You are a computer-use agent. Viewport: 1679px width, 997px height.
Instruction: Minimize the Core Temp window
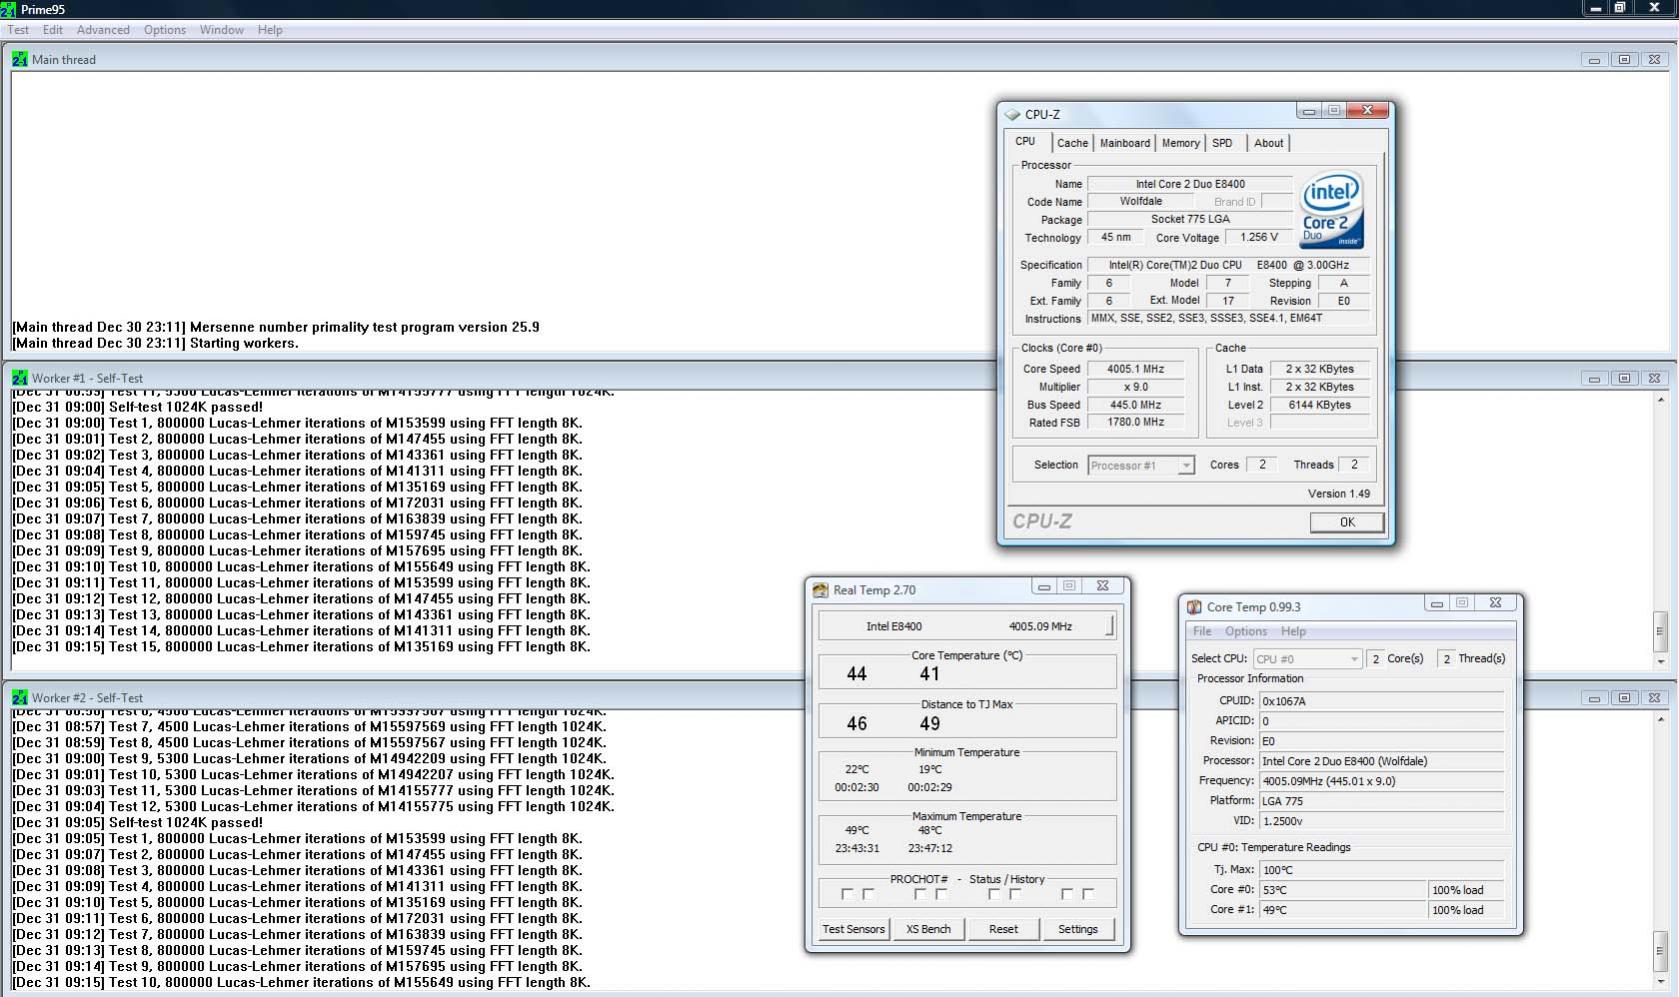tap(1437, 603)
